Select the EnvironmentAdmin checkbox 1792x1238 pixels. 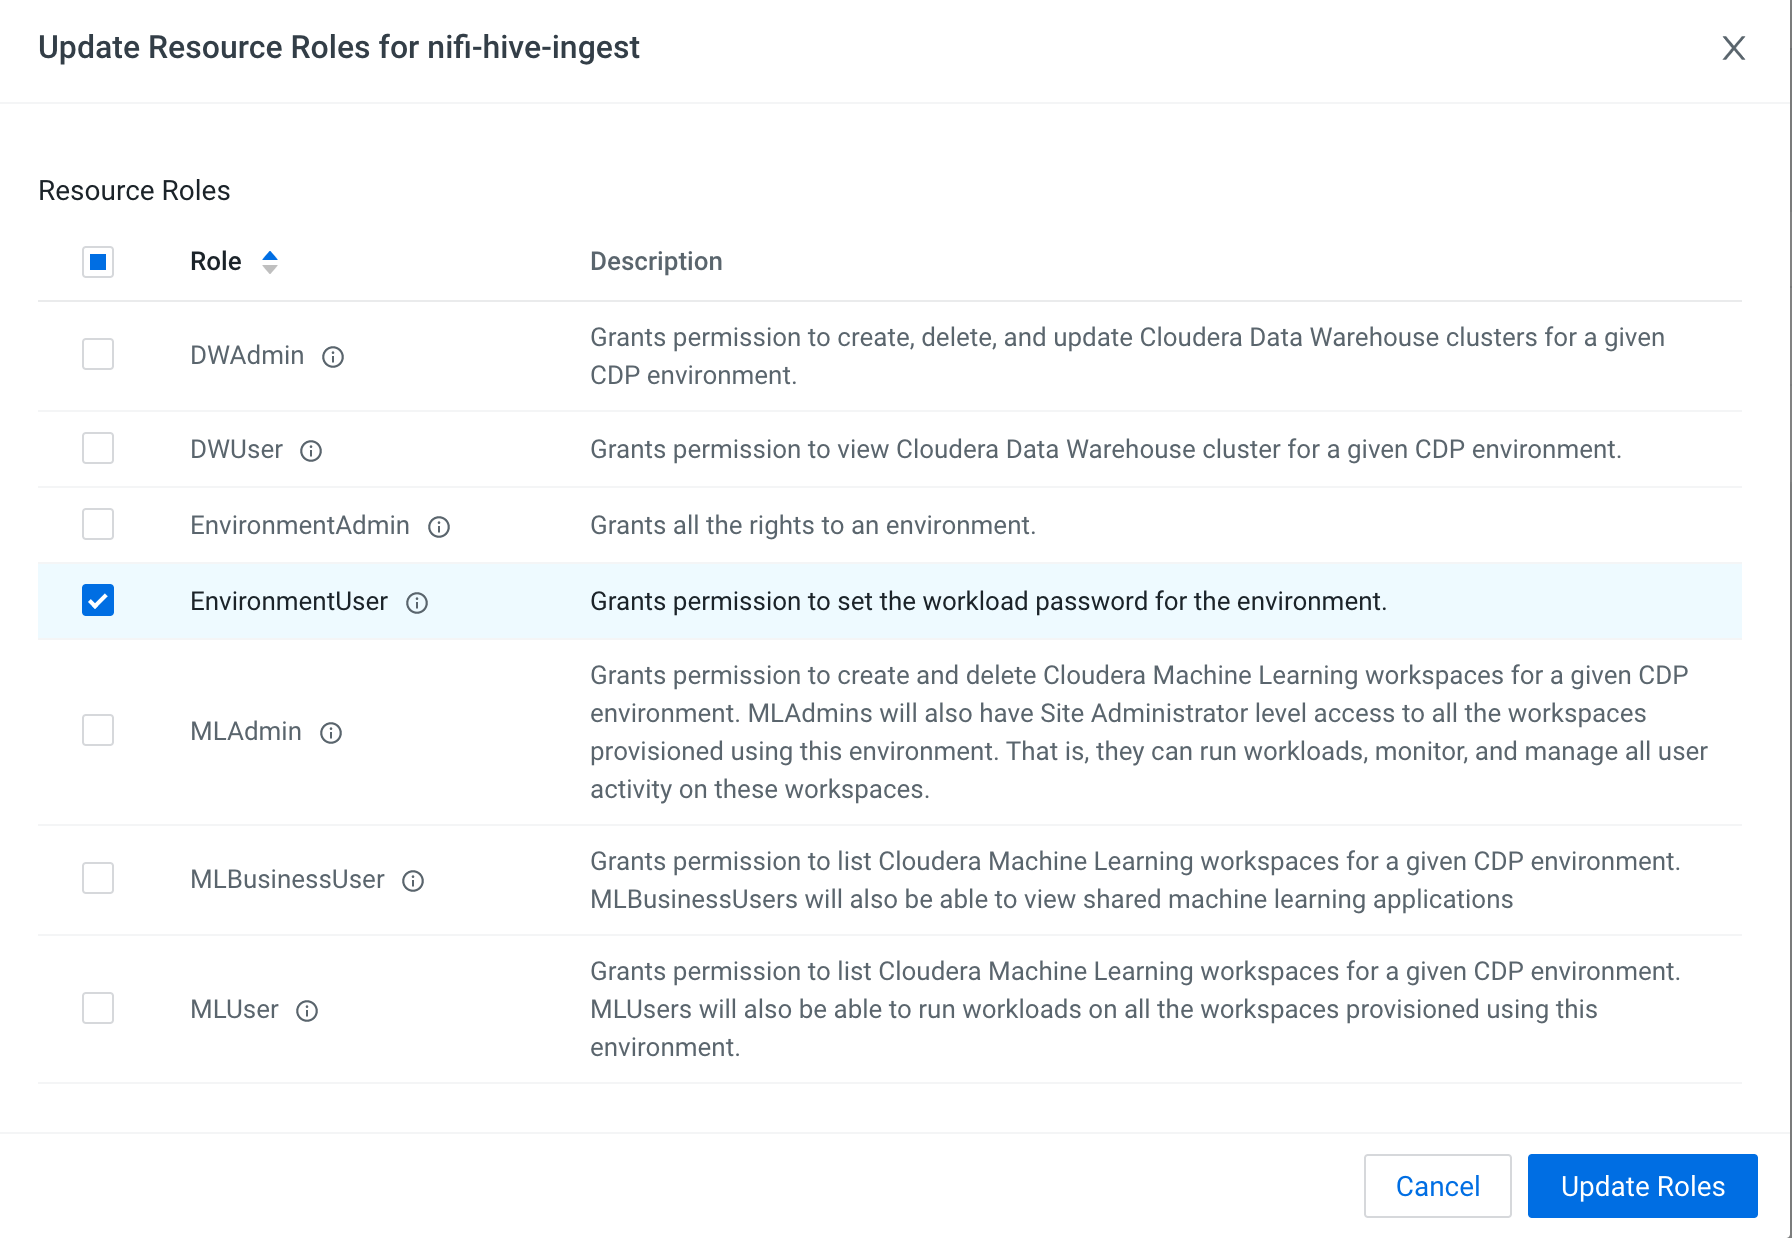pos(98,524)
